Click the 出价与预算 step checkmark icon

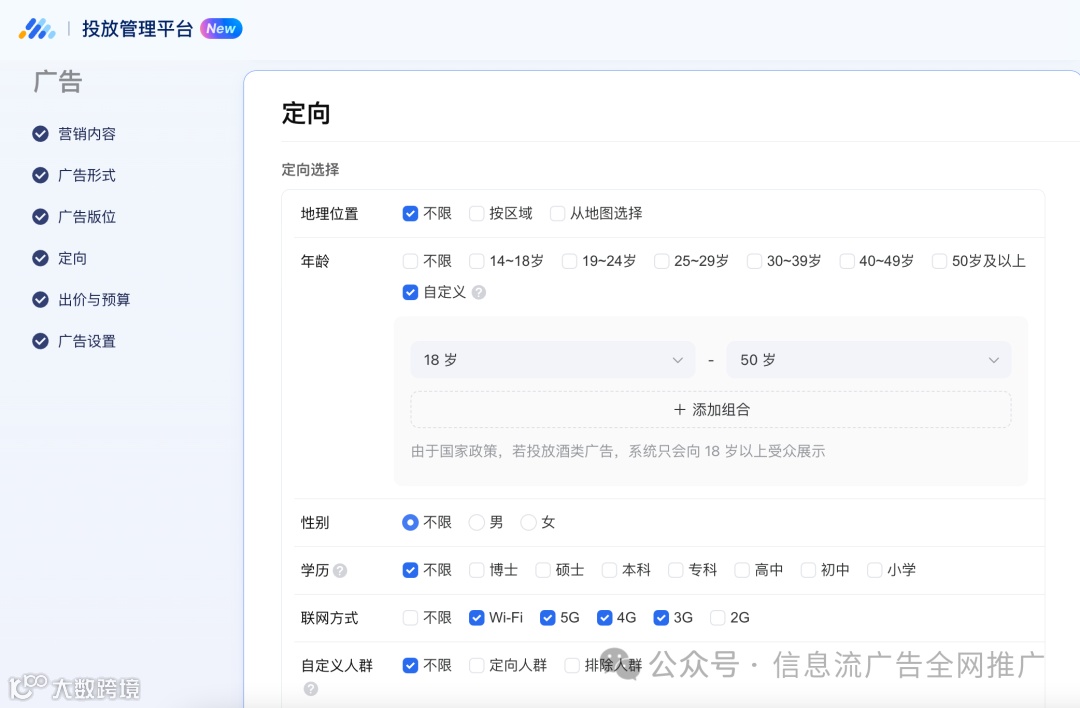[38, 299]
